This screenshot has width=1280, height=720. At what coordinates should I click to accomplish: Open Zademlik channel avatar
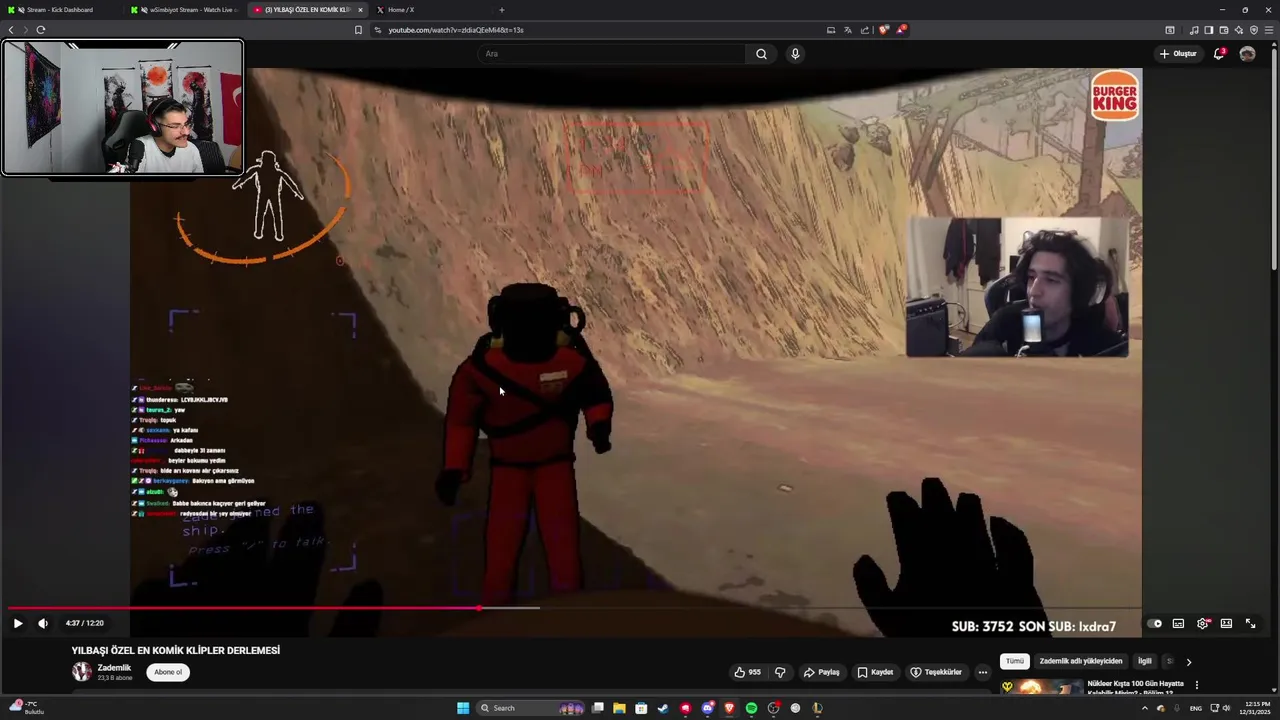81,672
